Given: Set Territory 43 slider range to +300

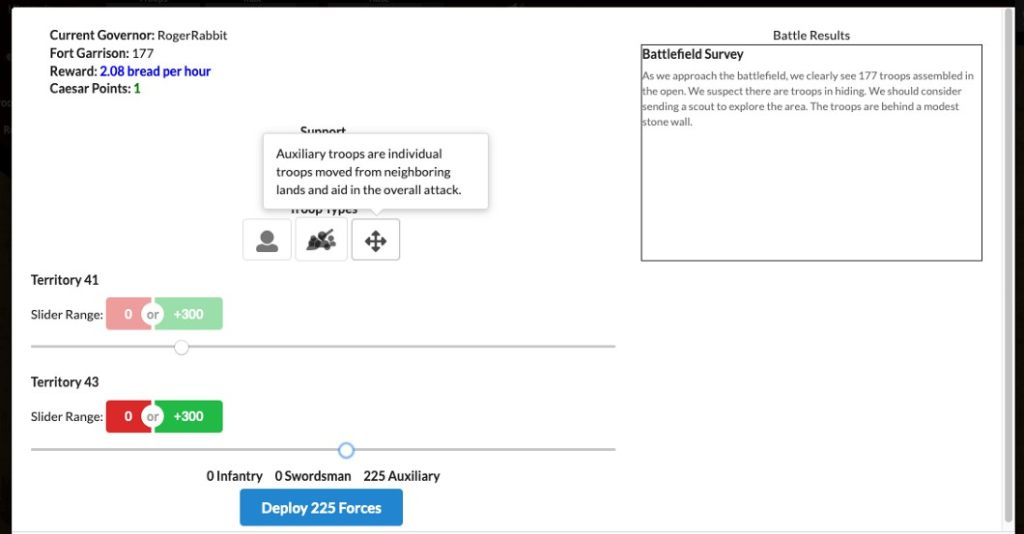Looking at the screenshot, I should [x=192, y=416].
